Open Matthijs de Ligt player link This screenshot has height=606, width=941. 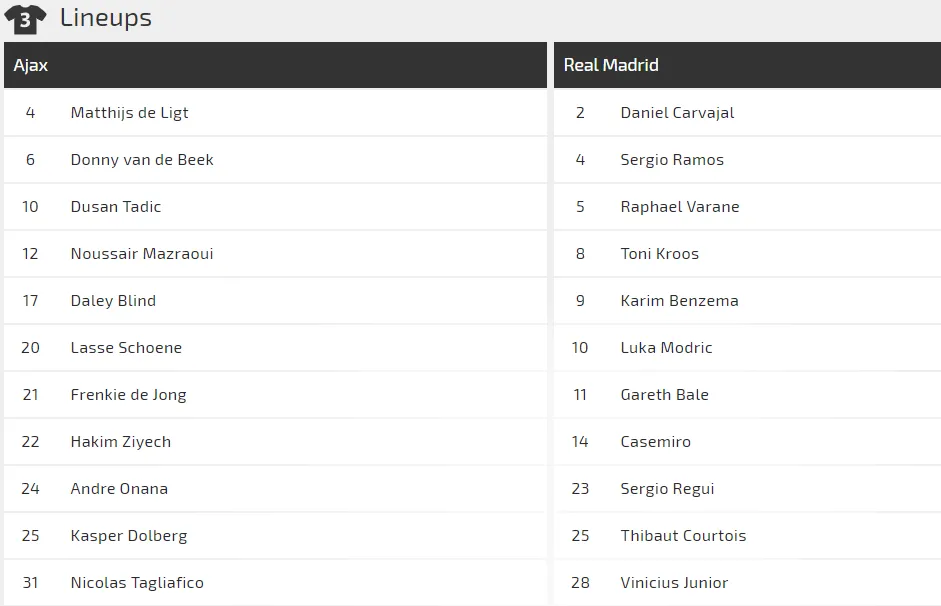129,113
